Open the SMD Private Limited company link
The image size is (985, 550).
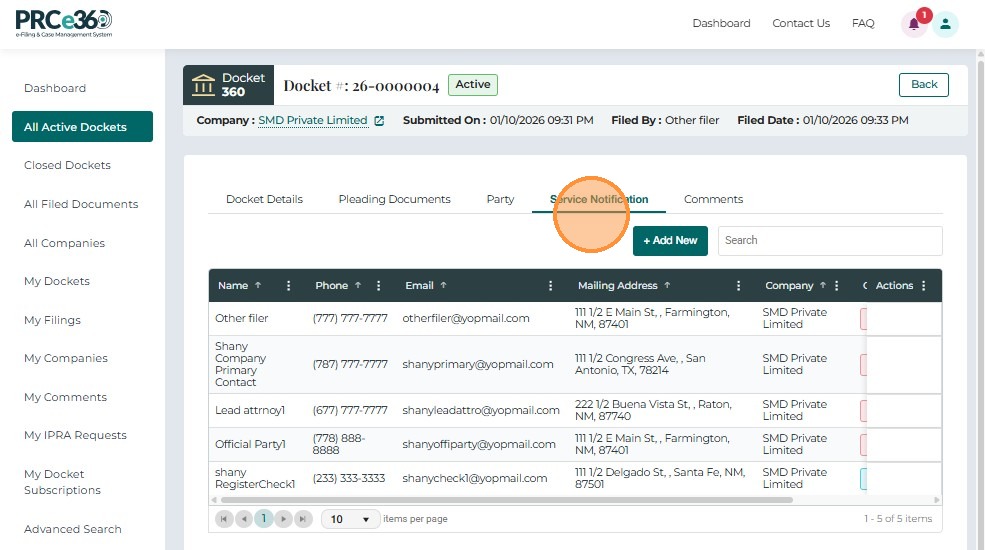312,120
